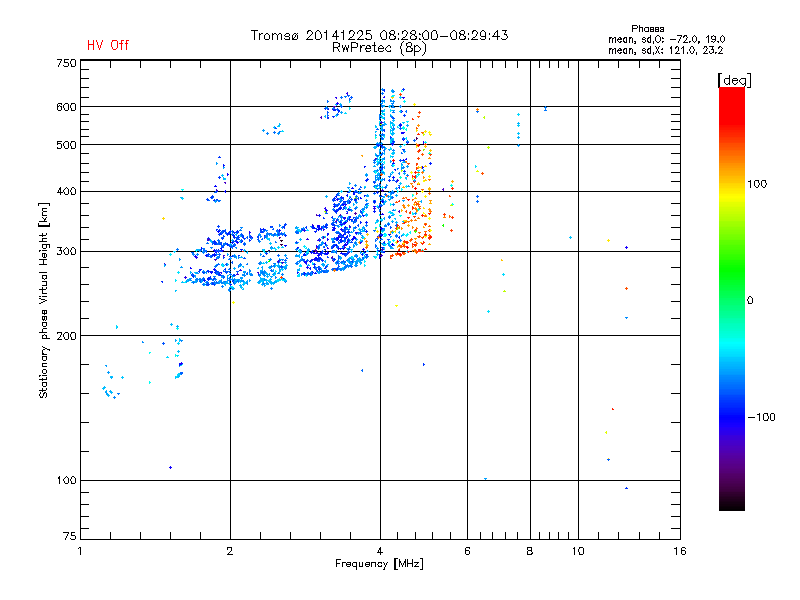This screenshot has height=600, width=800.
Task: Click x-axis tick label "10"
Action: (x=578, y=551)
